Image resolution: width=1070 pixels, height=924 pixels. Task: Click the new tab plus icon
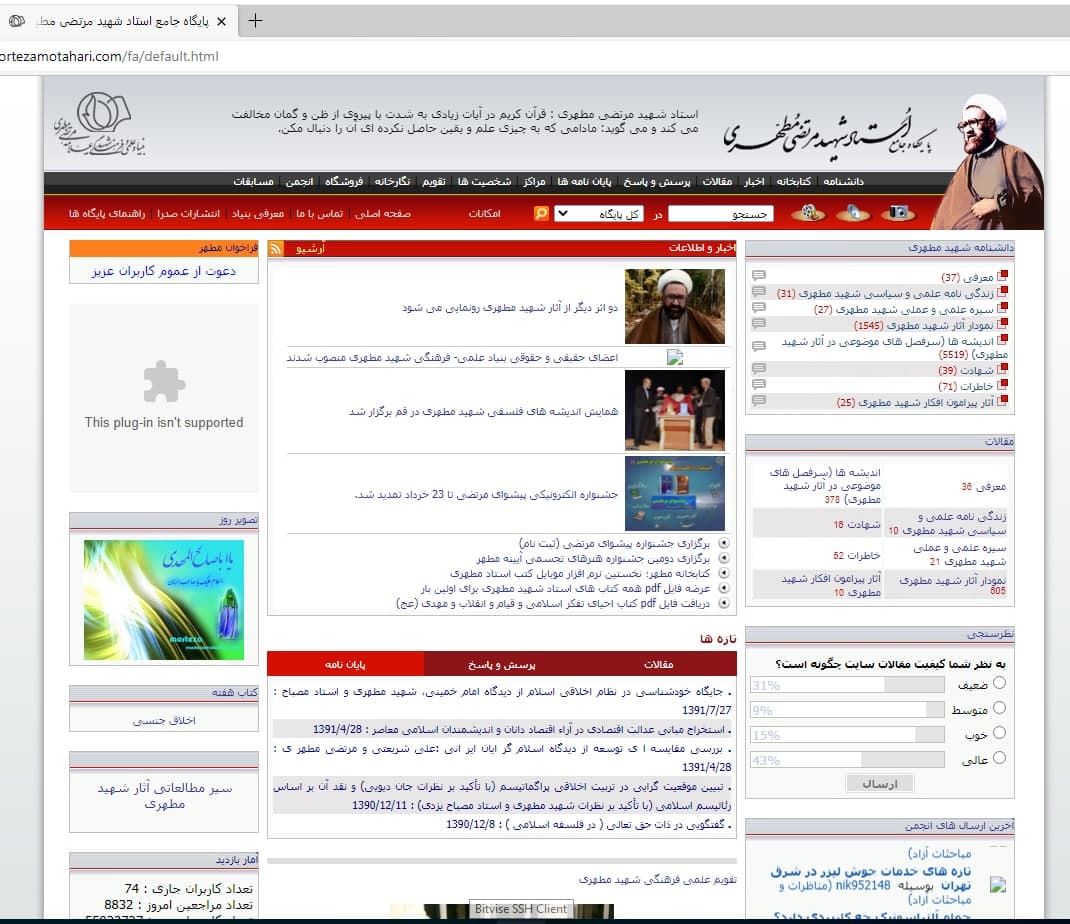[255, 21]
